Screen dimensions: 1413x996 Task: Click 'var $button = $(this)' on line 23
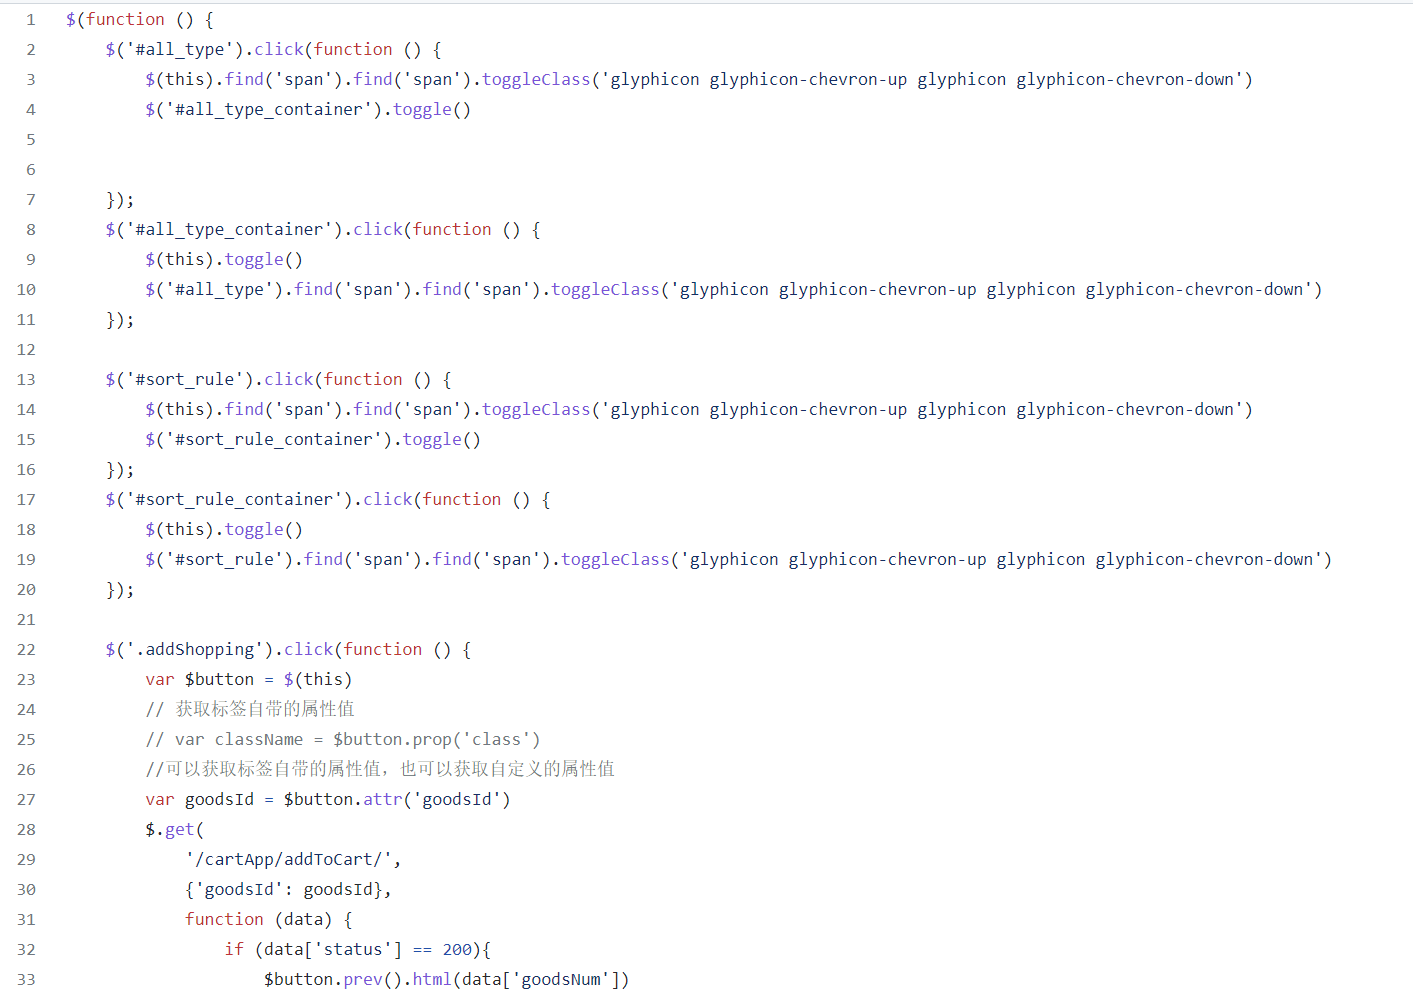click(249, 680)
